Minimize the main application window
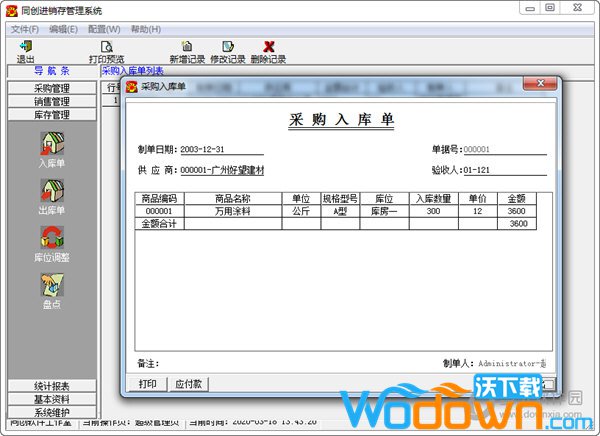600x436 pixels. point(530,8)
